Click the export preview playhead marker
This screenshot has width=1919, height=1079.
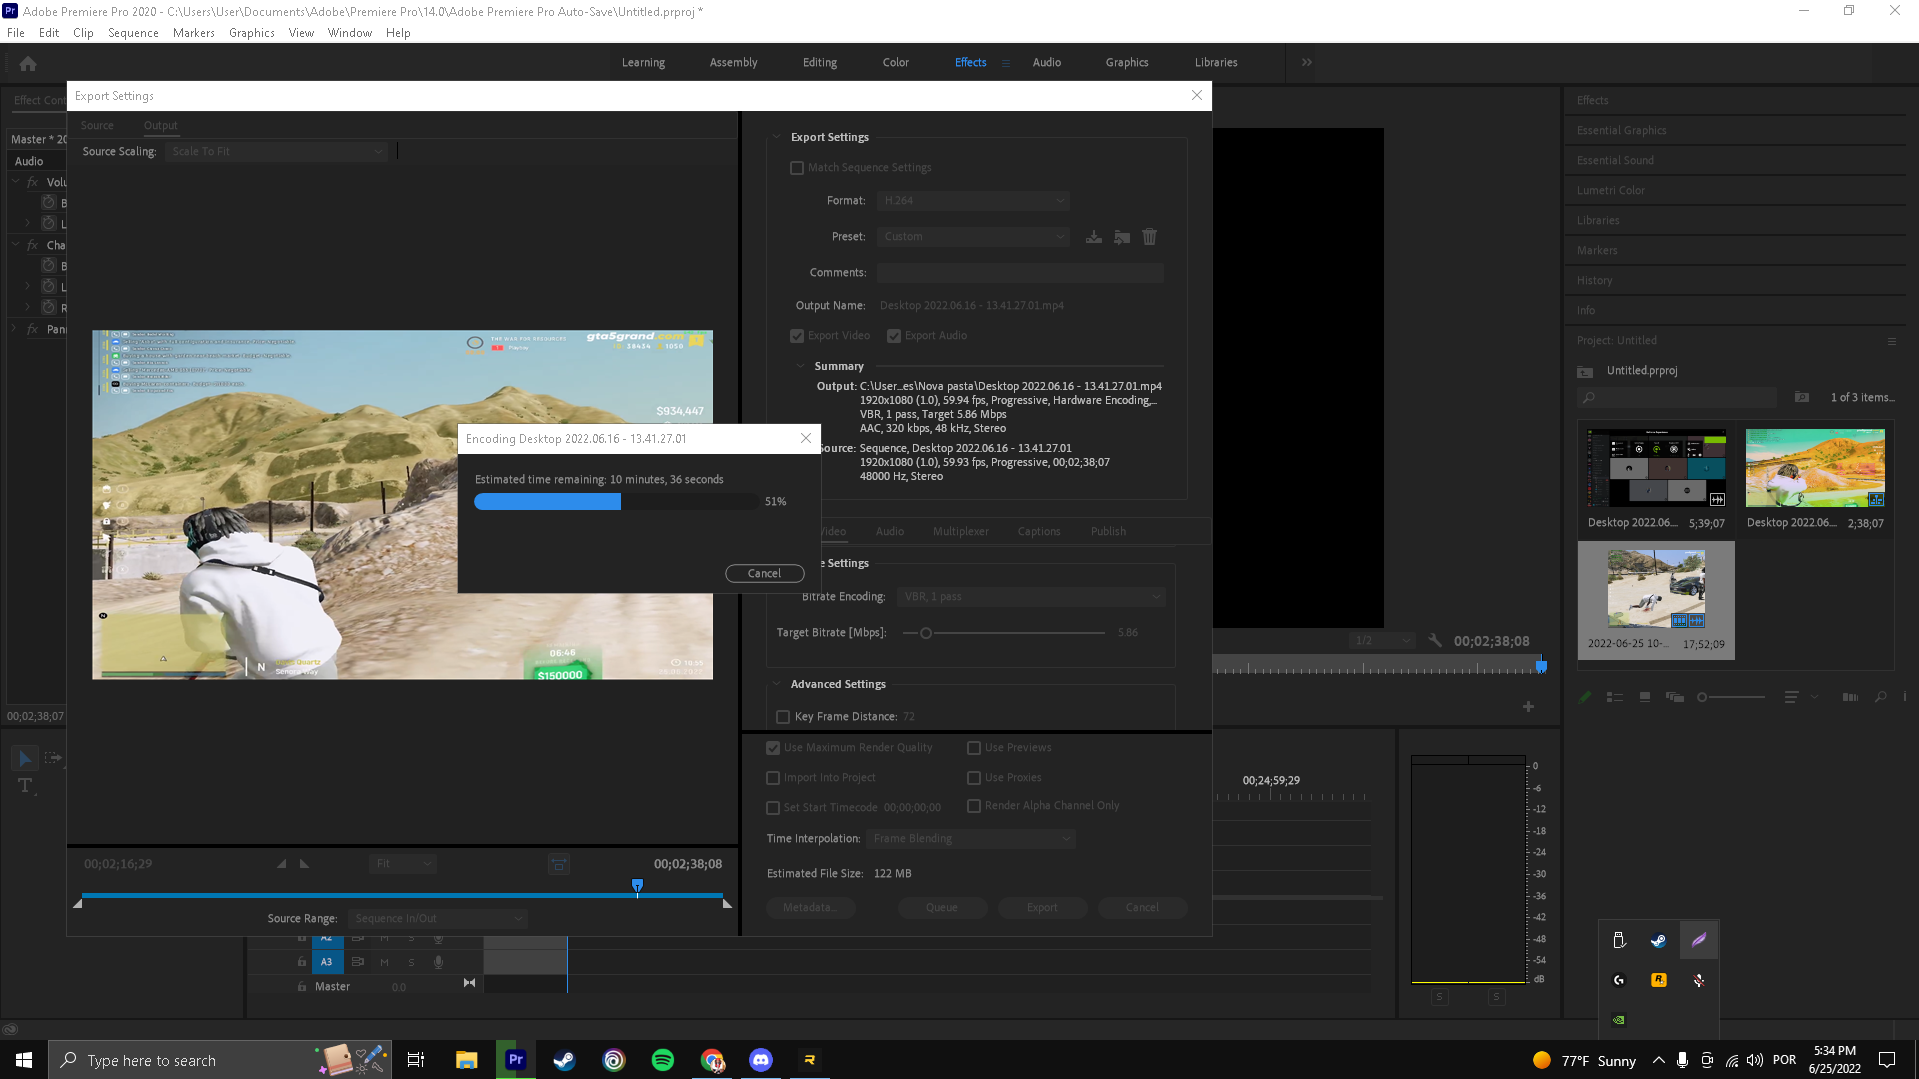pos(637,886)
